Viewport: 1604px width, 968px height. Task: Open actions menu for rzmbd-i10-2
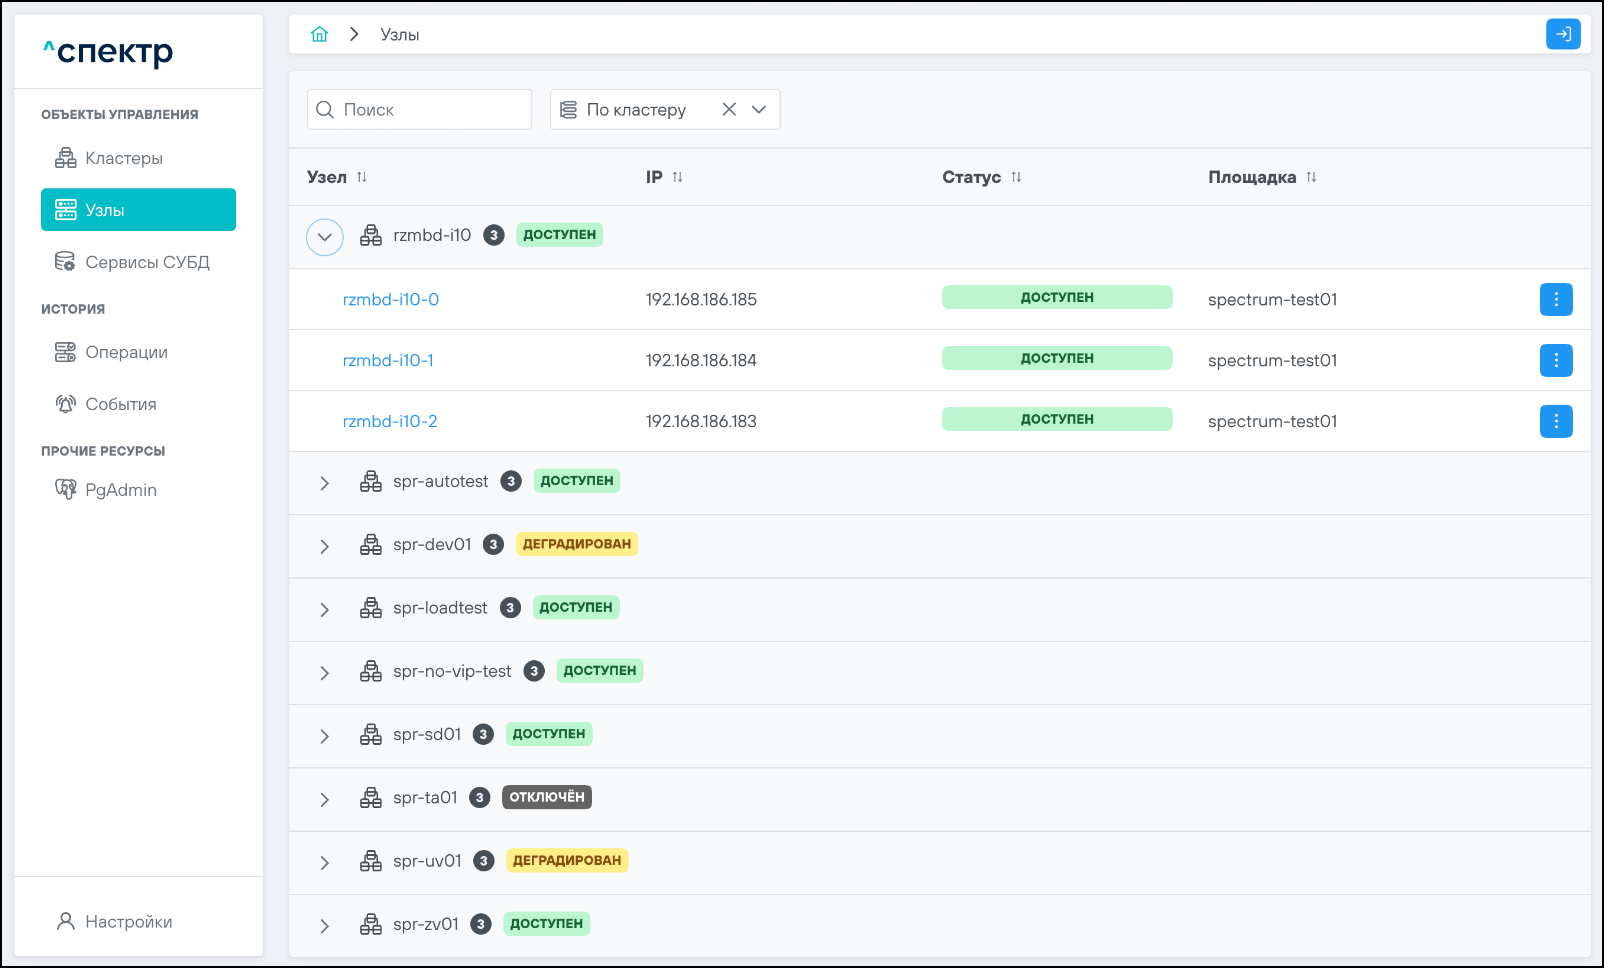point(1555,421)
